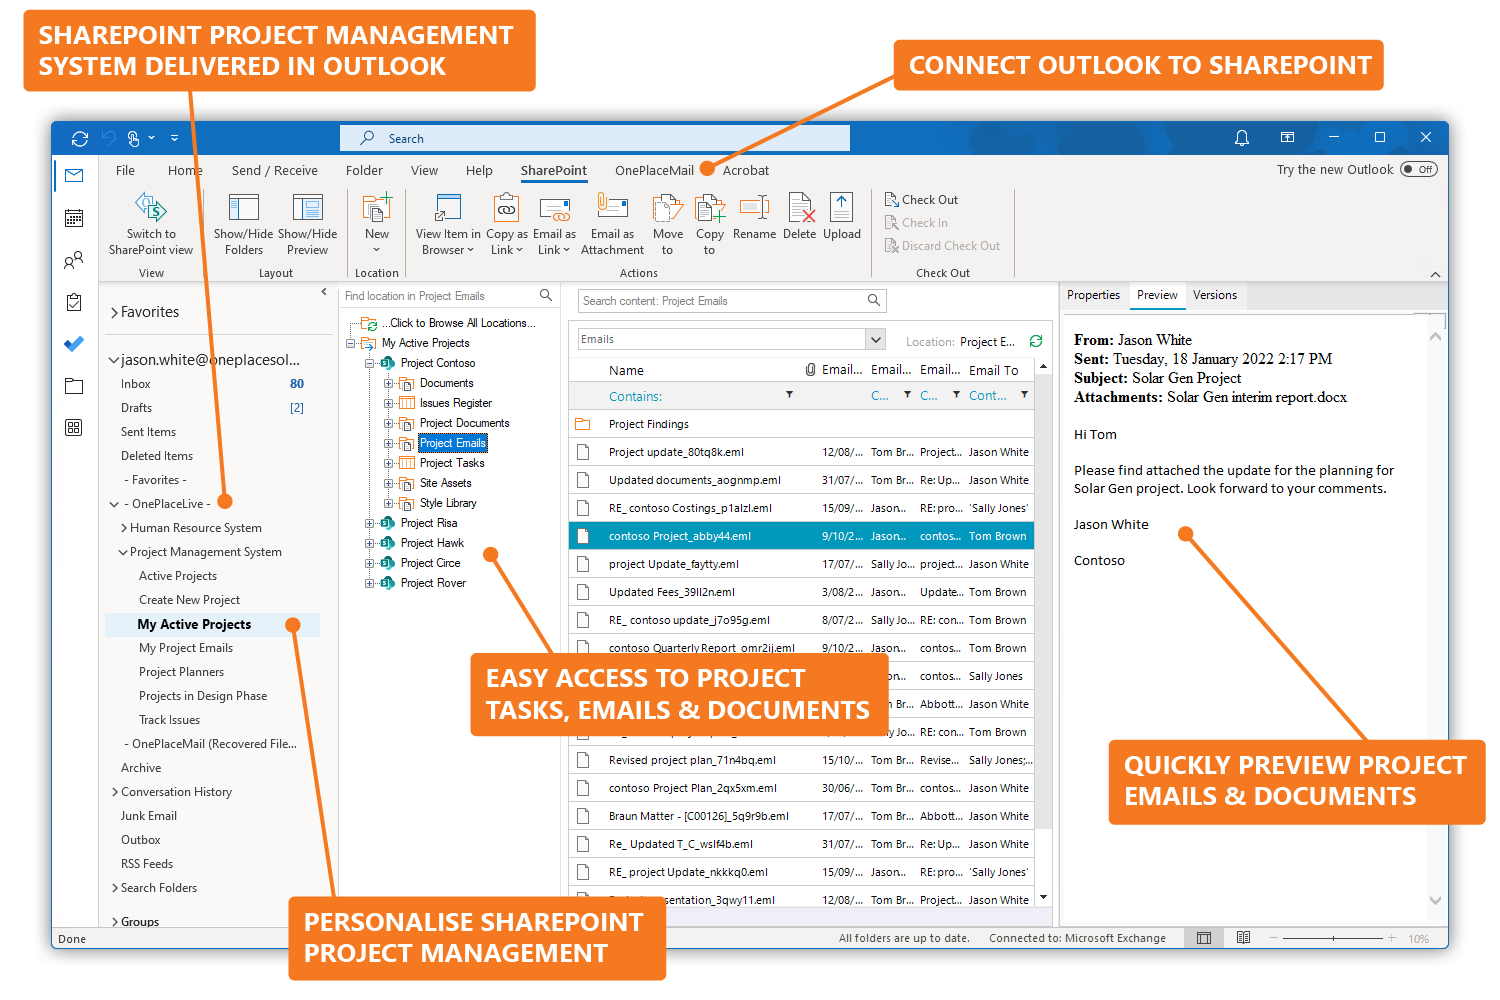1500x1000 pixels.
Task: Expand Project Hawk tree node
Action: pyautogui.click(x=369, y=543)
